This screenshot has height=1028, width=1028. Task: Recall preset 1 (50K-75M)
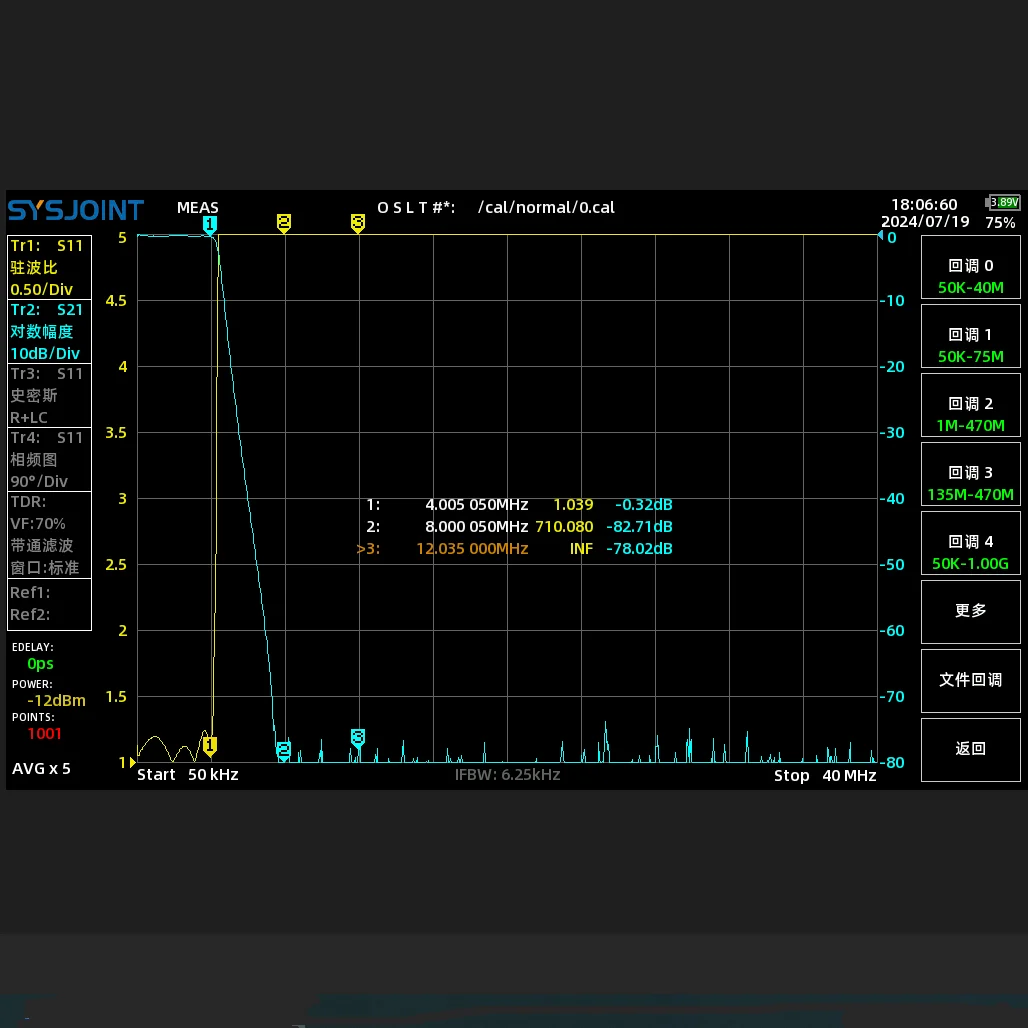(x=970, y=345)
